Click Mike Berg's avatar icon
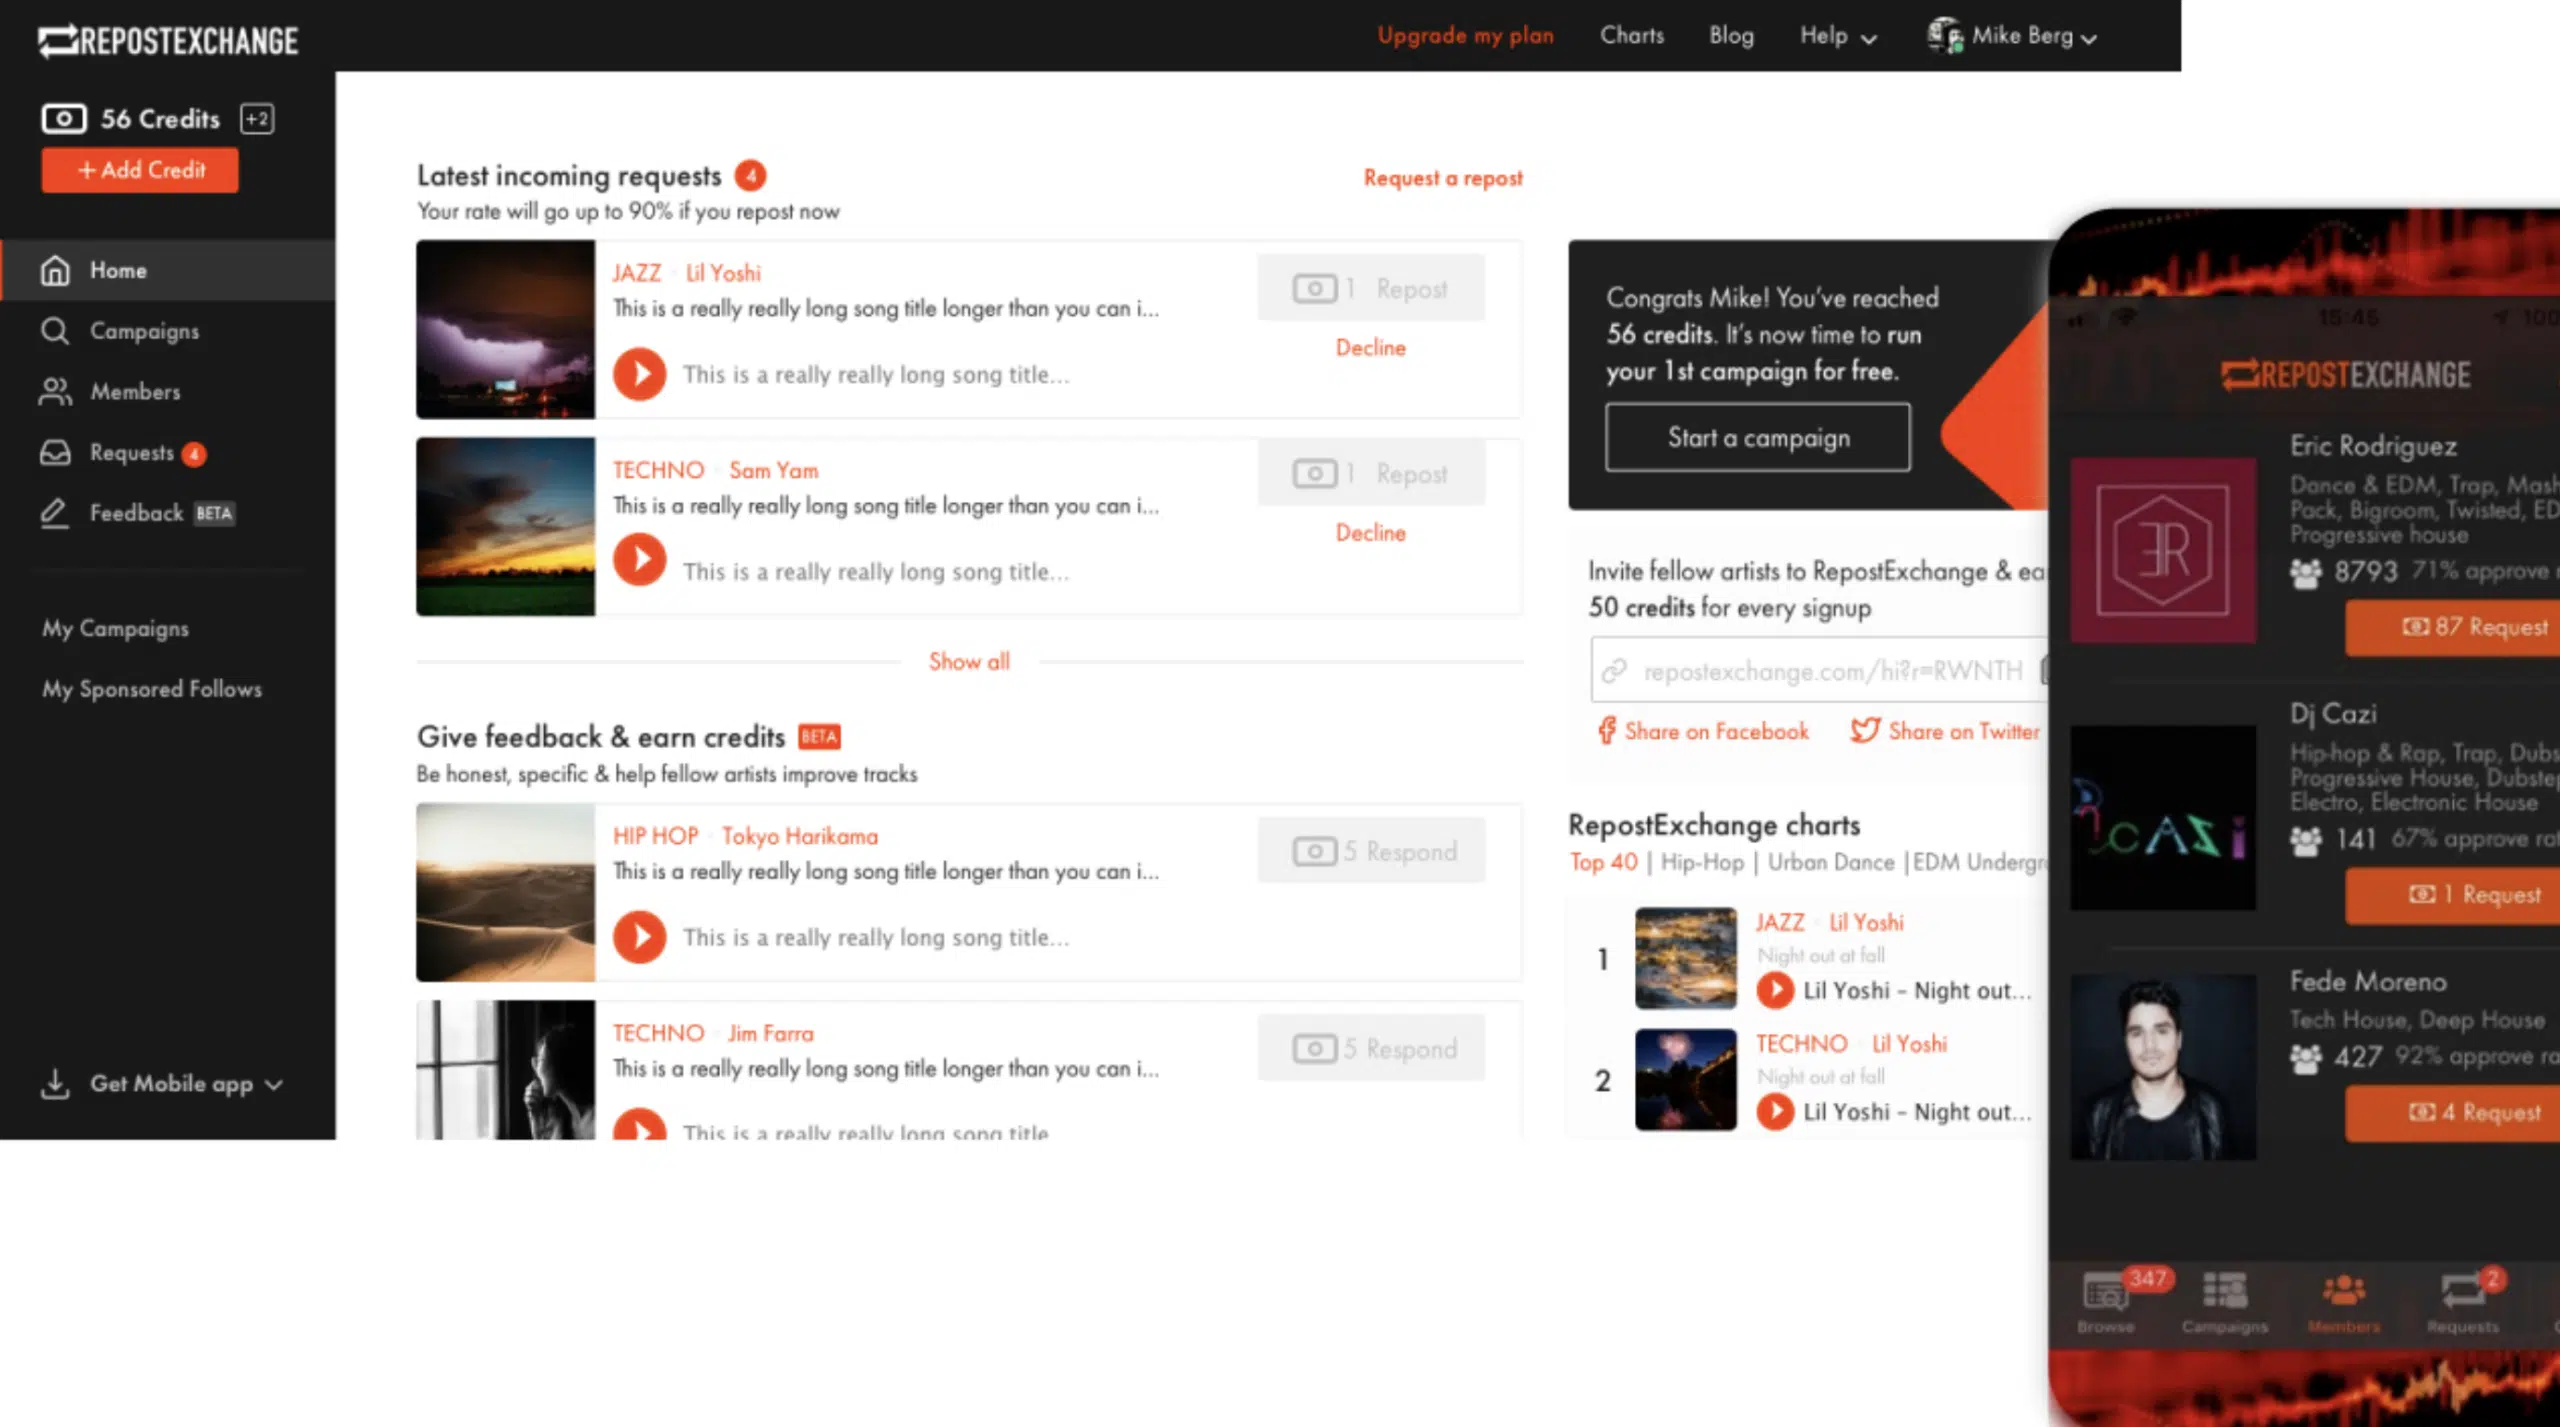The image size is (2560, 1427). coord(1945,35)
